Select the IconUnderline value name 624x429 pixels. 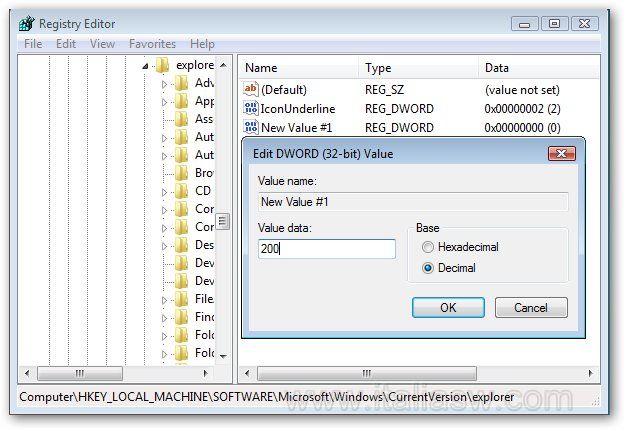coord(298,109)
